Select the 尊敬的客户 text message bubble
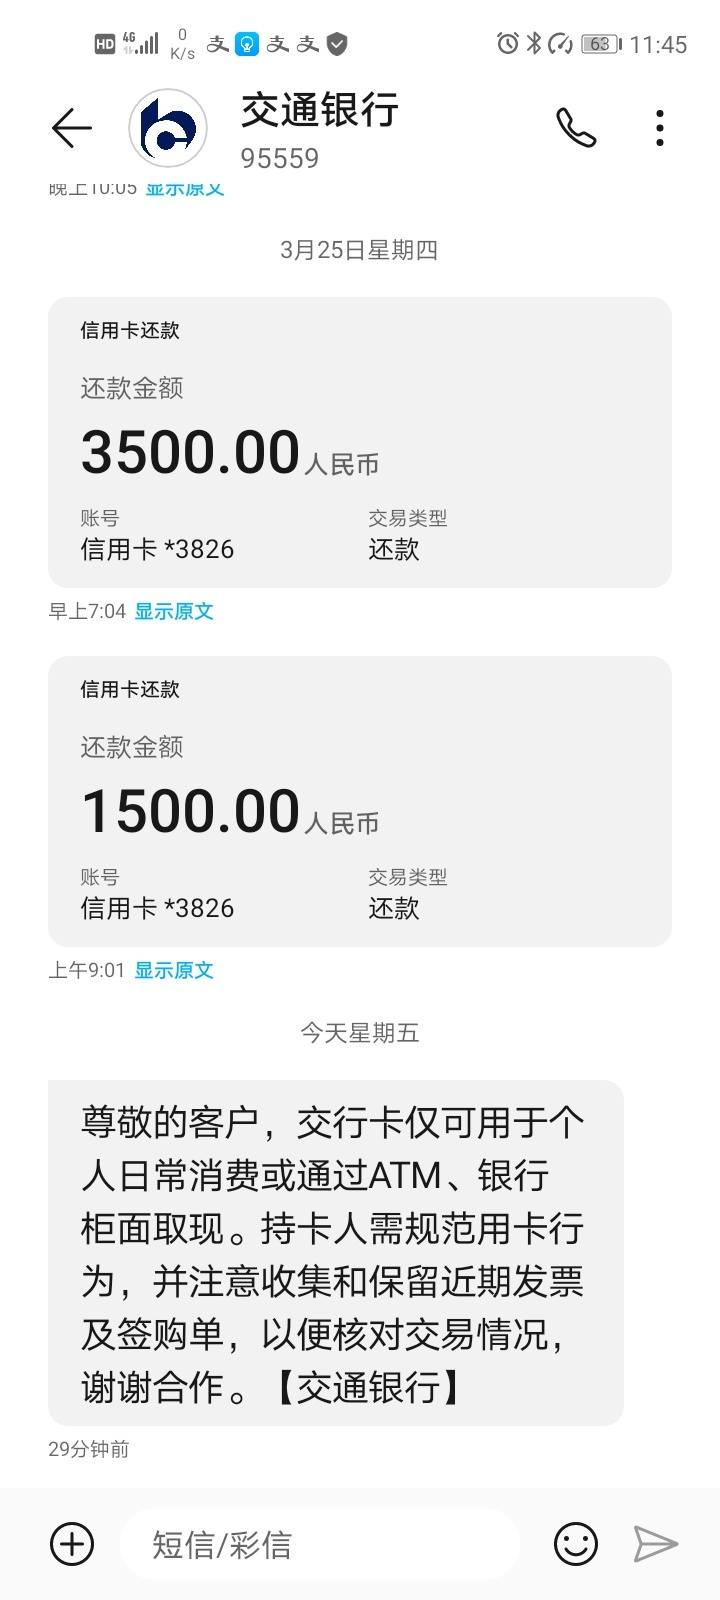This screenshot has width=720, height=1600. (336, 1253)
